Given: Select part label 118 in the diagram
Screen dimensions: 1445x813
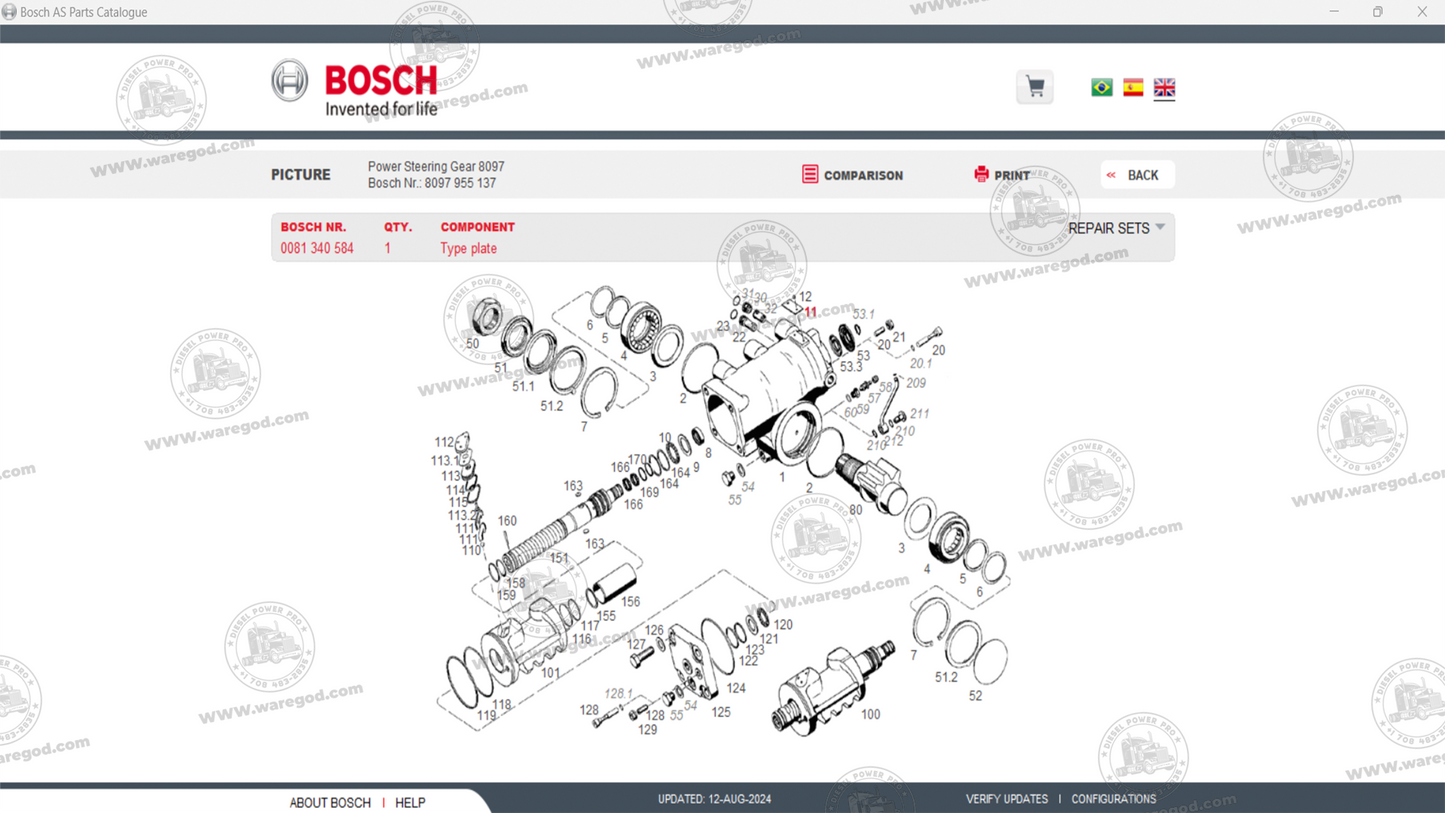Looking at the screenshot, I should click(x=501, y=704).
